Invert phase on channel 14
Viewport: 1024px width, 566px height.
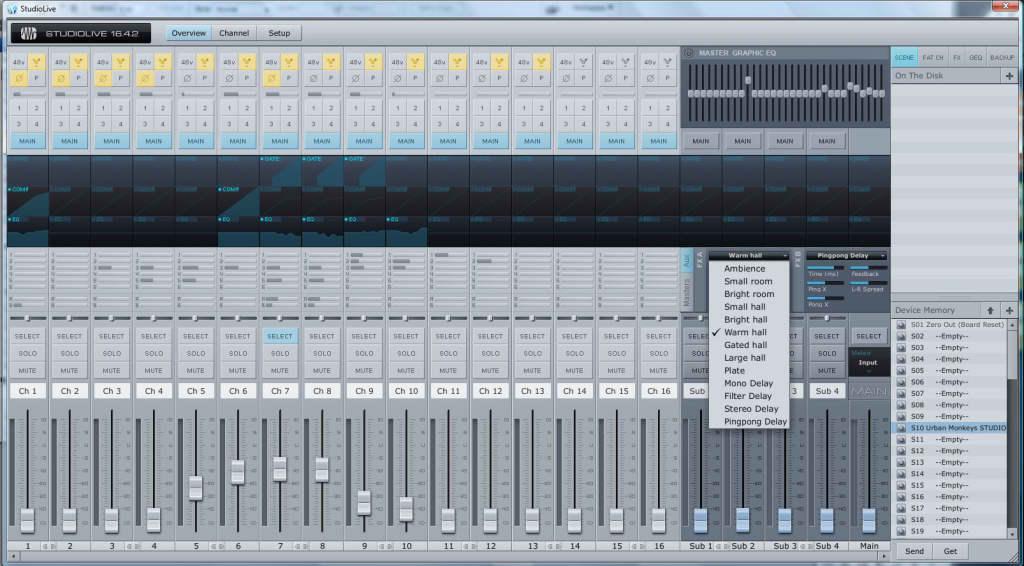[x=566, y=78]
